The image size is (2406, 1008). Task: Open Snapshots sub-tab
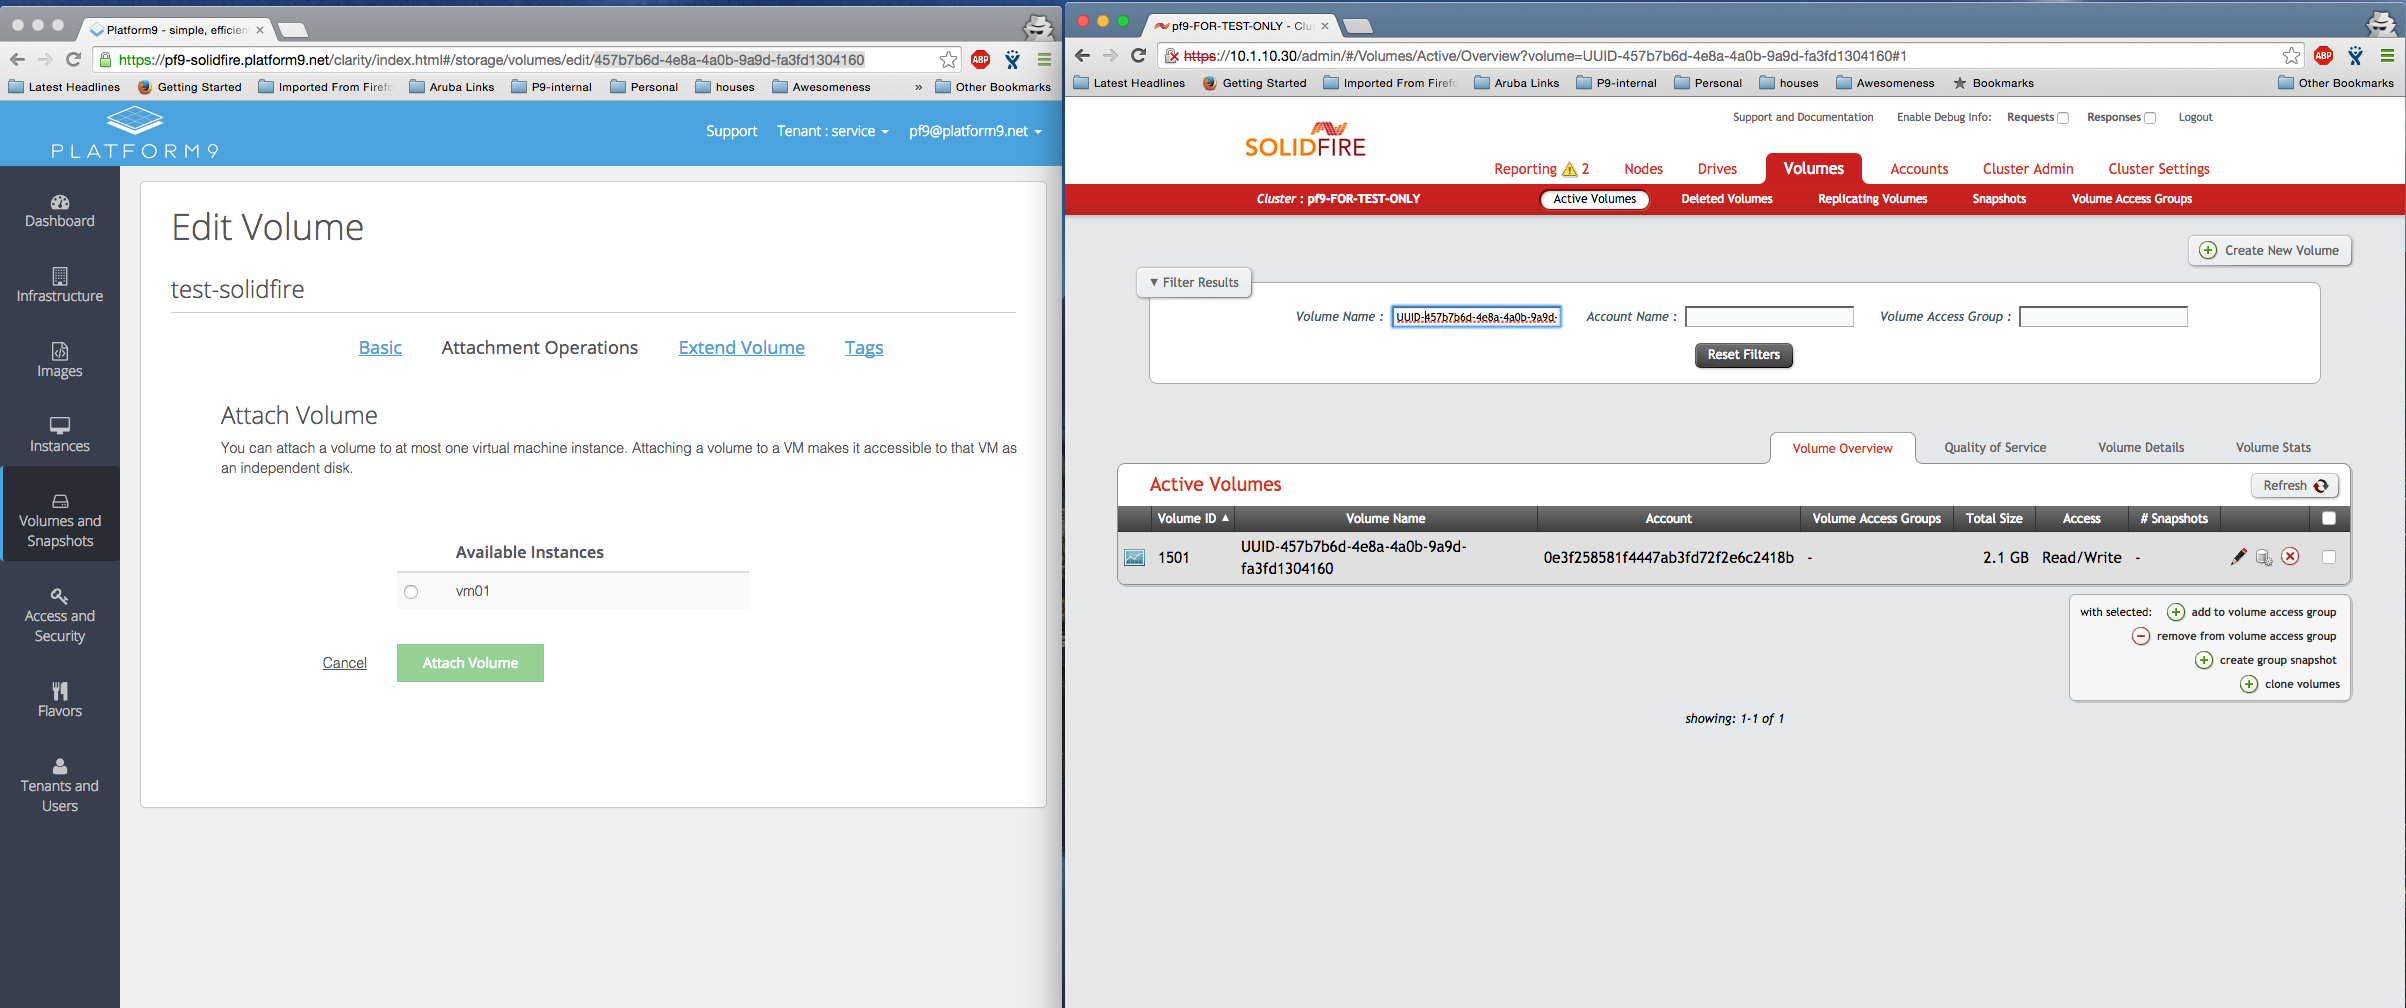point(1999,199)
